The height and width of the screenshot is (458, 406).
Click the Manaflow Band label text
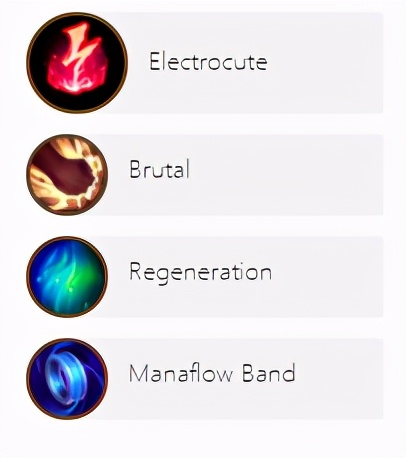click(x=212, y=373)
